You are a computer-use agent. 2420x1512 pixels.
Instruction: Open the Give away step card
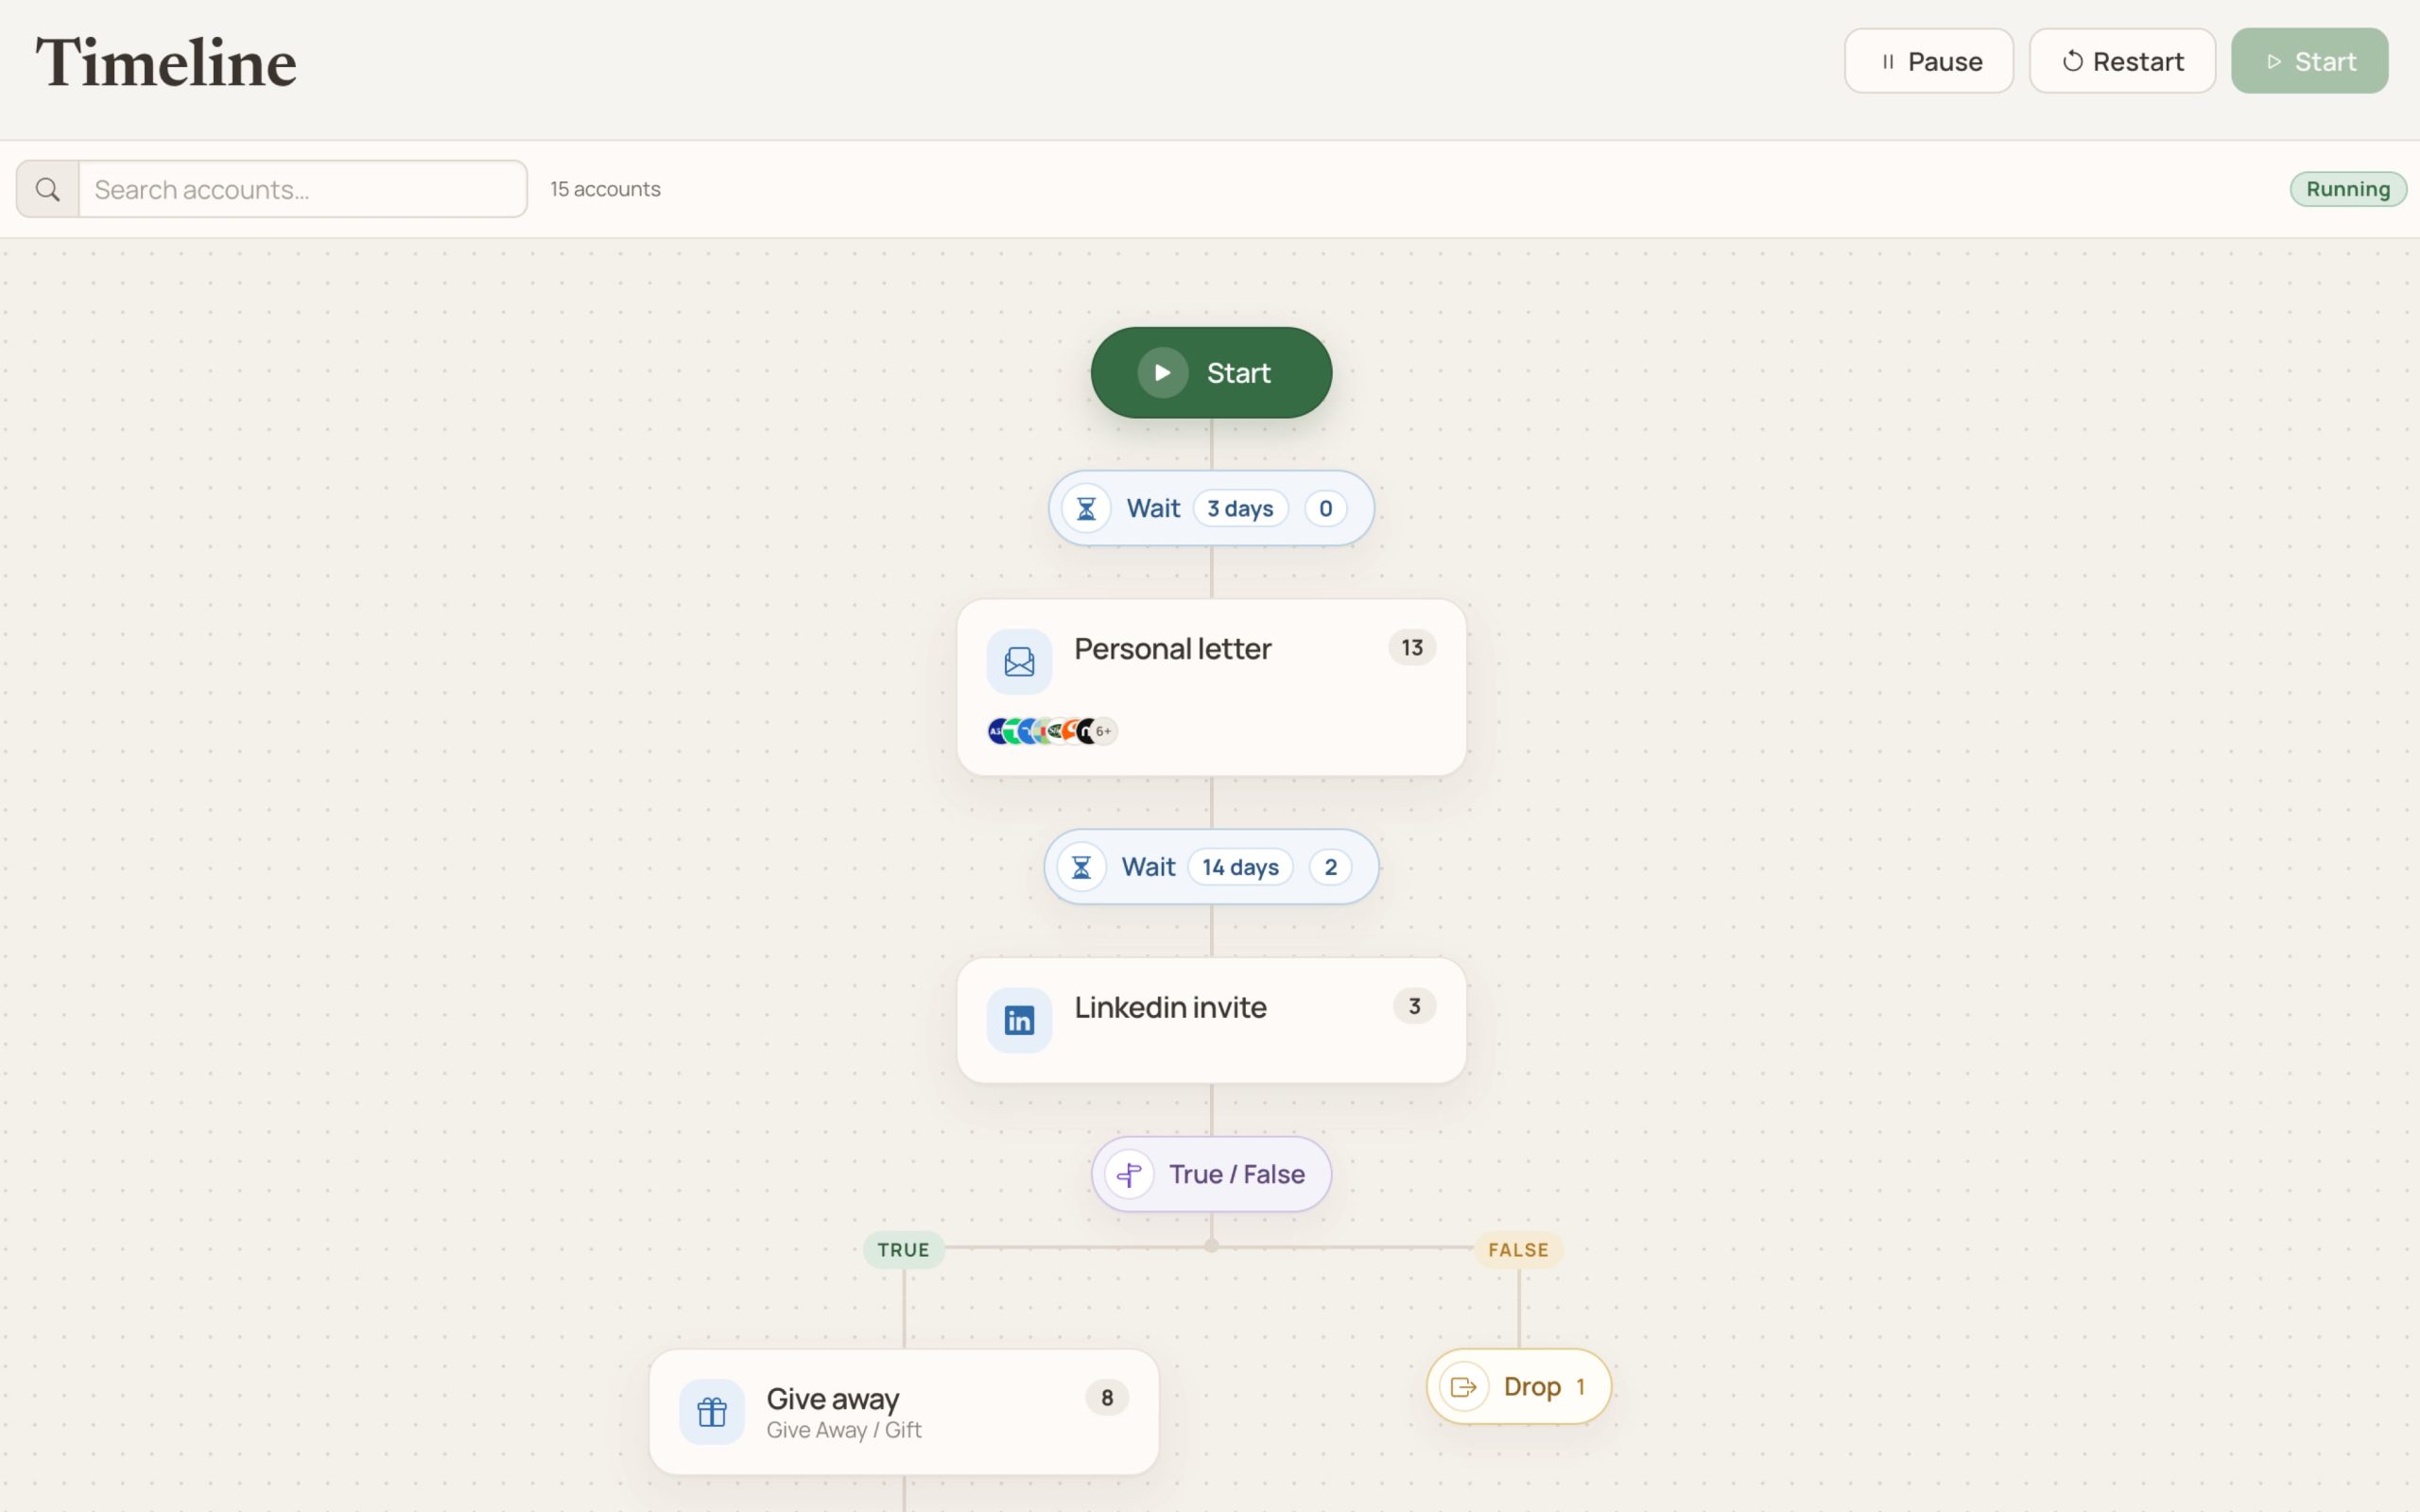pos(904,1412)
